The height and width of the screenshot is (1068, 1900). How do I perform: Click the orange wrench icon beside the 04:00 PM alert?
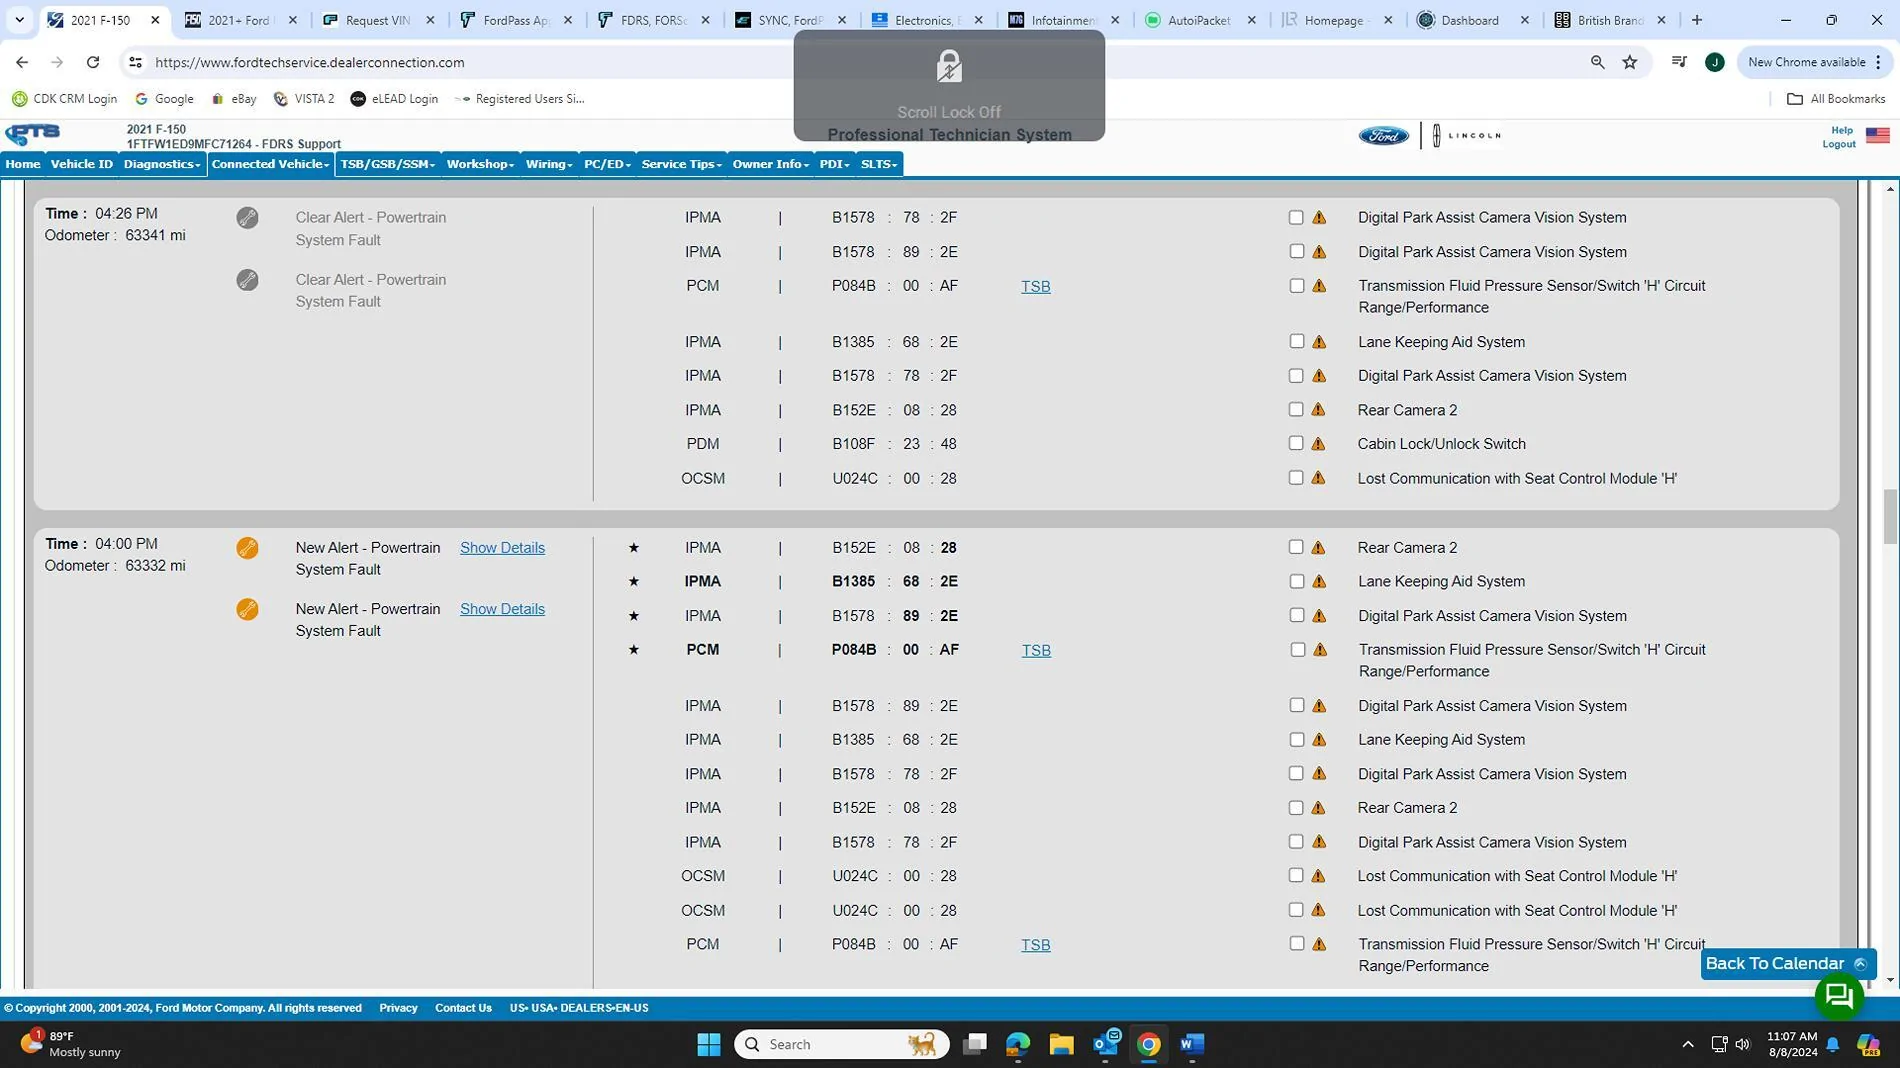point(247,548)
